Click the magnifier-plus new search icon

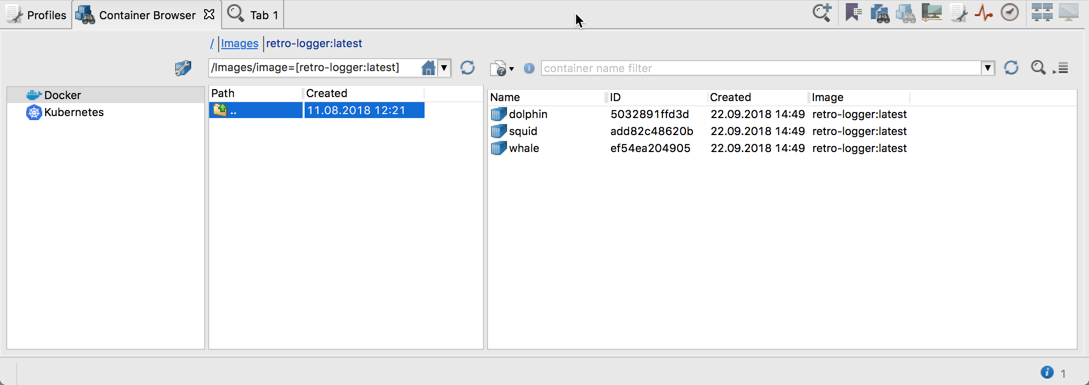[x=822, y=13]
